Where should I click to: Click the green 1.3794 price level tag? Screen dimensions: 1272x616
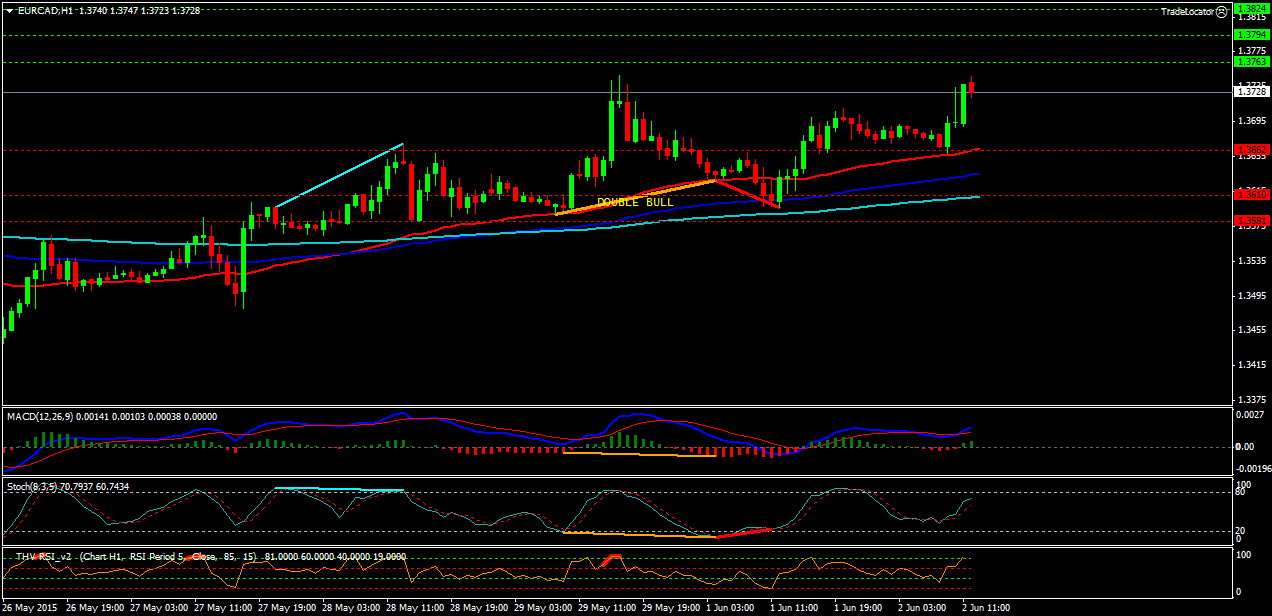(1251, 35)
